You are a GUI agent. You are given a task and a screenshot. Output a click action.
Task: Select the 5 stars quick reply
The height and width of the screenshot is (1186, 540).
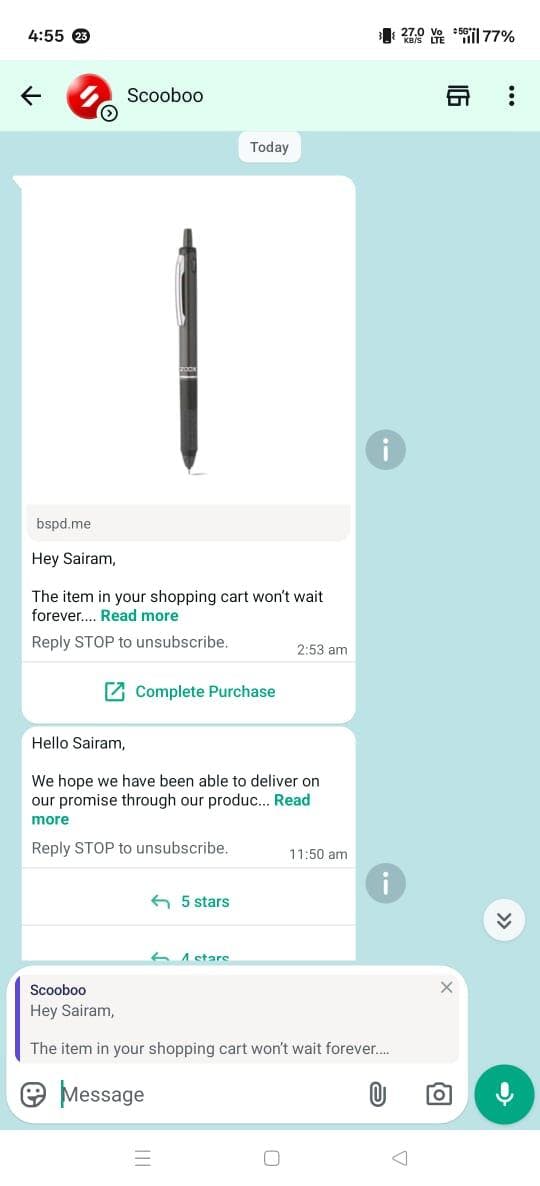click(189, 902)
